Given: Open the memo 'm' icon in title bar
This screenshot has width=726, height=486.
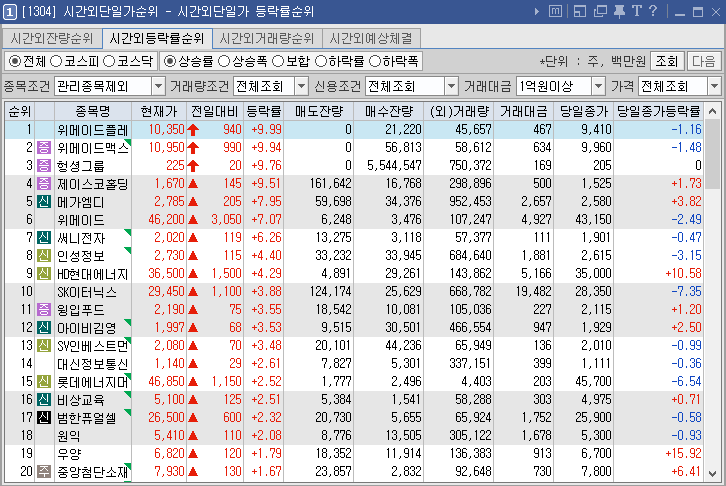Looking at the screenshot, I should pos(555,11).
